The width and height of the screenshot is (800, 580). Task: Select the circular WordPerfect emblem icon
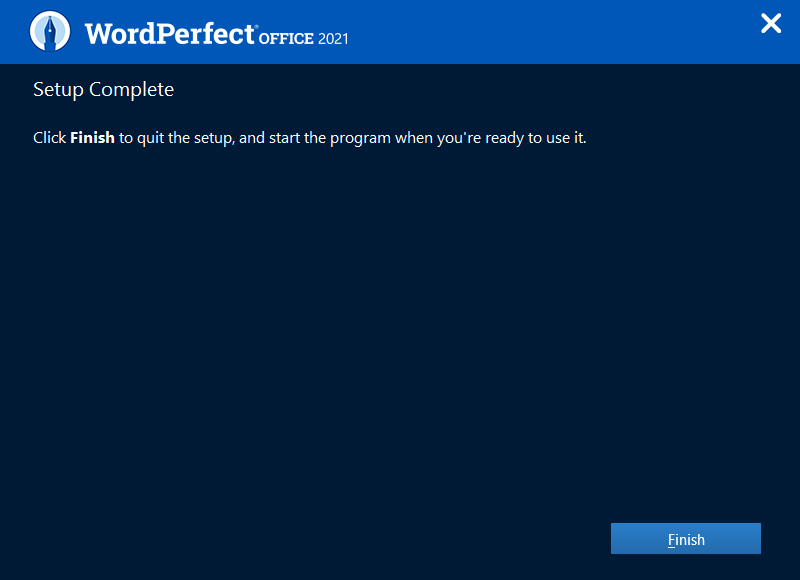point(50,31)
